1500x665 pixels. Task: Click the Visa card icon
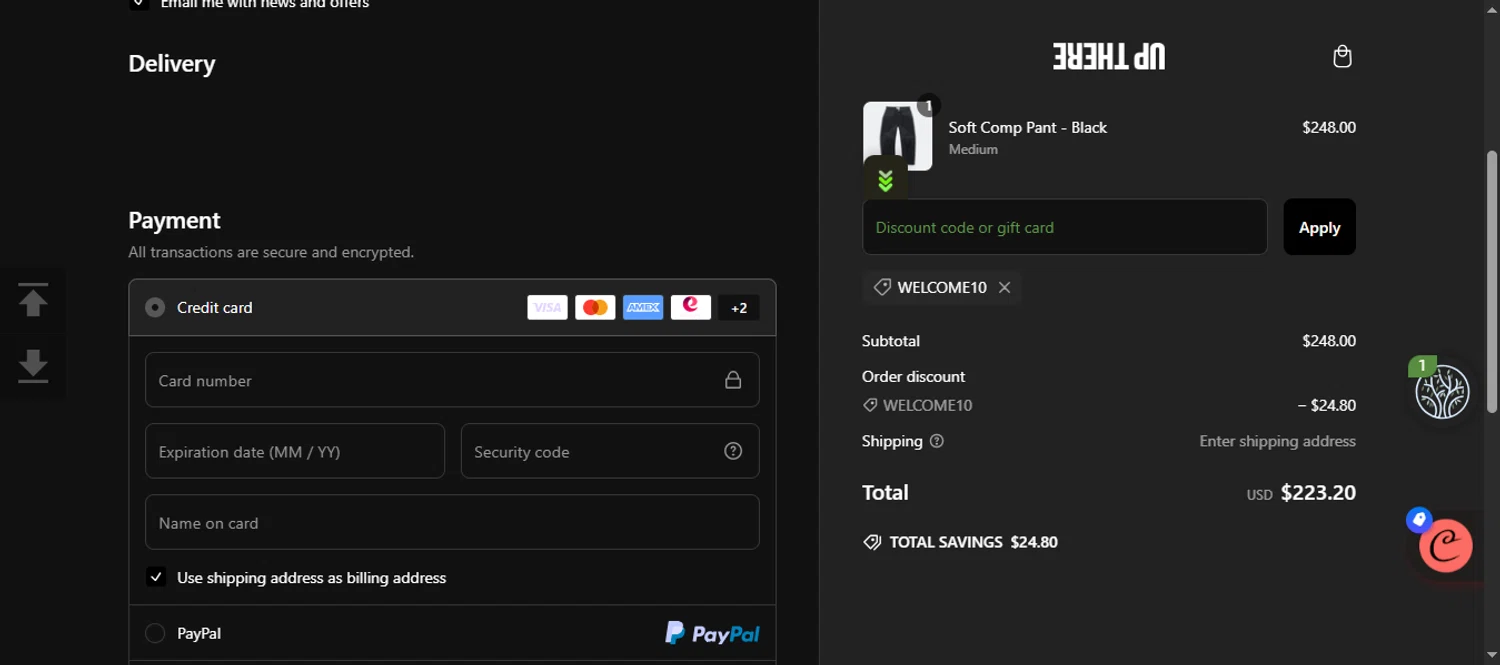(547, 308)
